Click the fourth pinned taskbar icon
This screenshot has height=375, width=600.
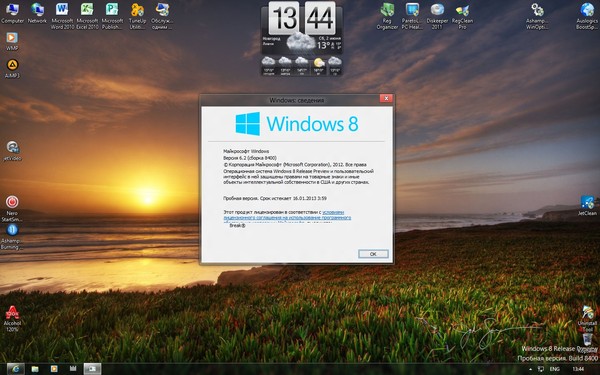point(73,369)
